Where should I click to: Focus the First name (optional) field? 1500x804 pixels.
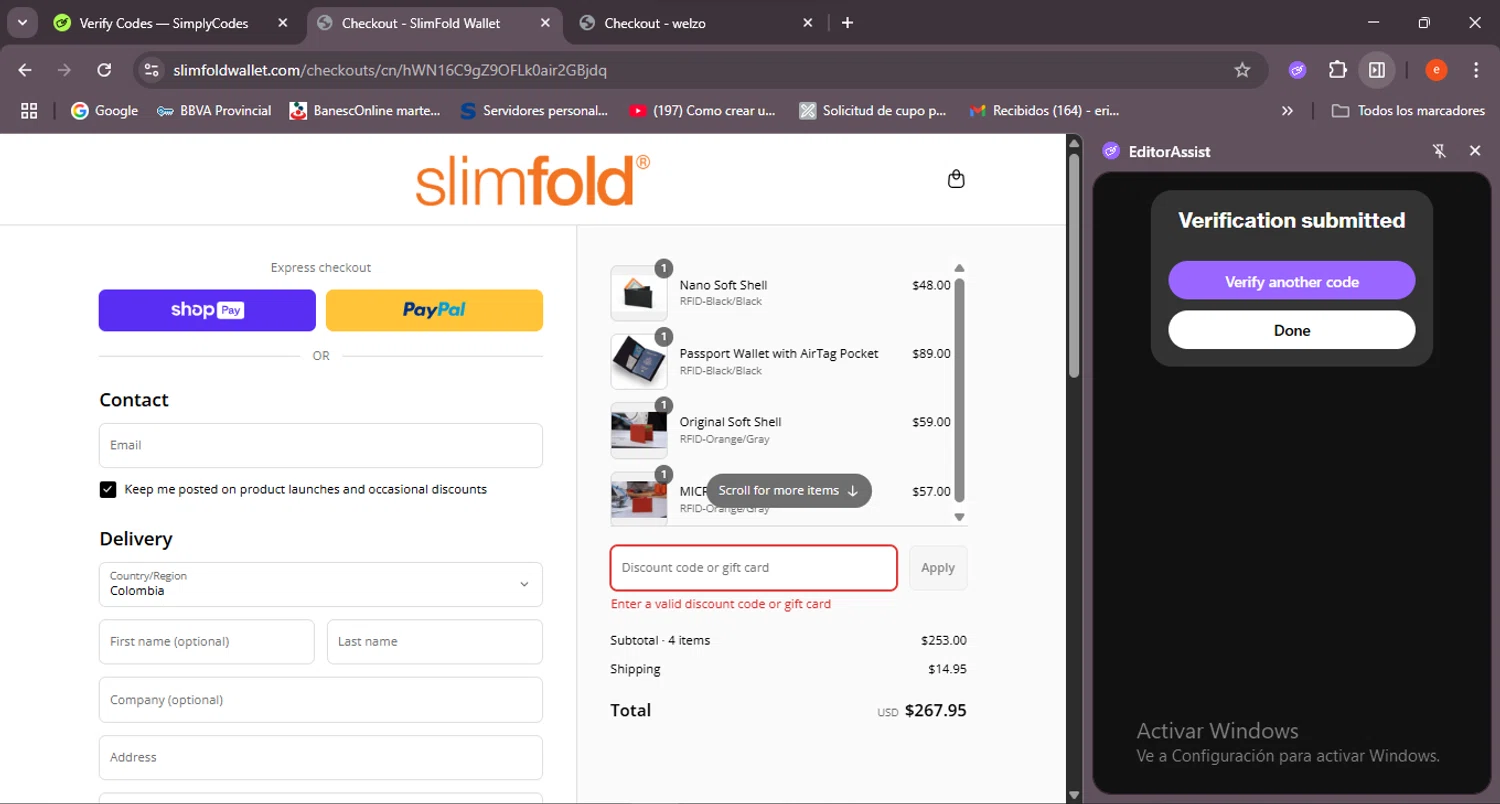click(x=207, y=642)
